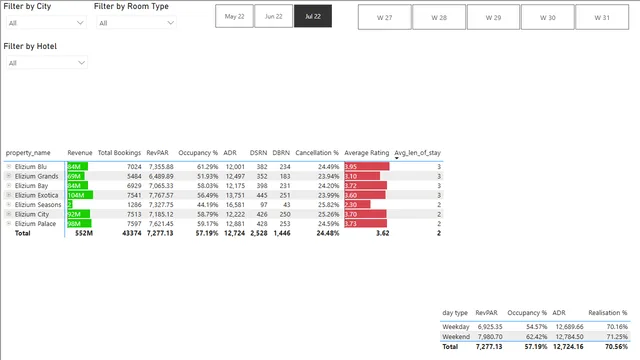Select the Elizium City property name
The image size is (640, 360).
point(32,214)
